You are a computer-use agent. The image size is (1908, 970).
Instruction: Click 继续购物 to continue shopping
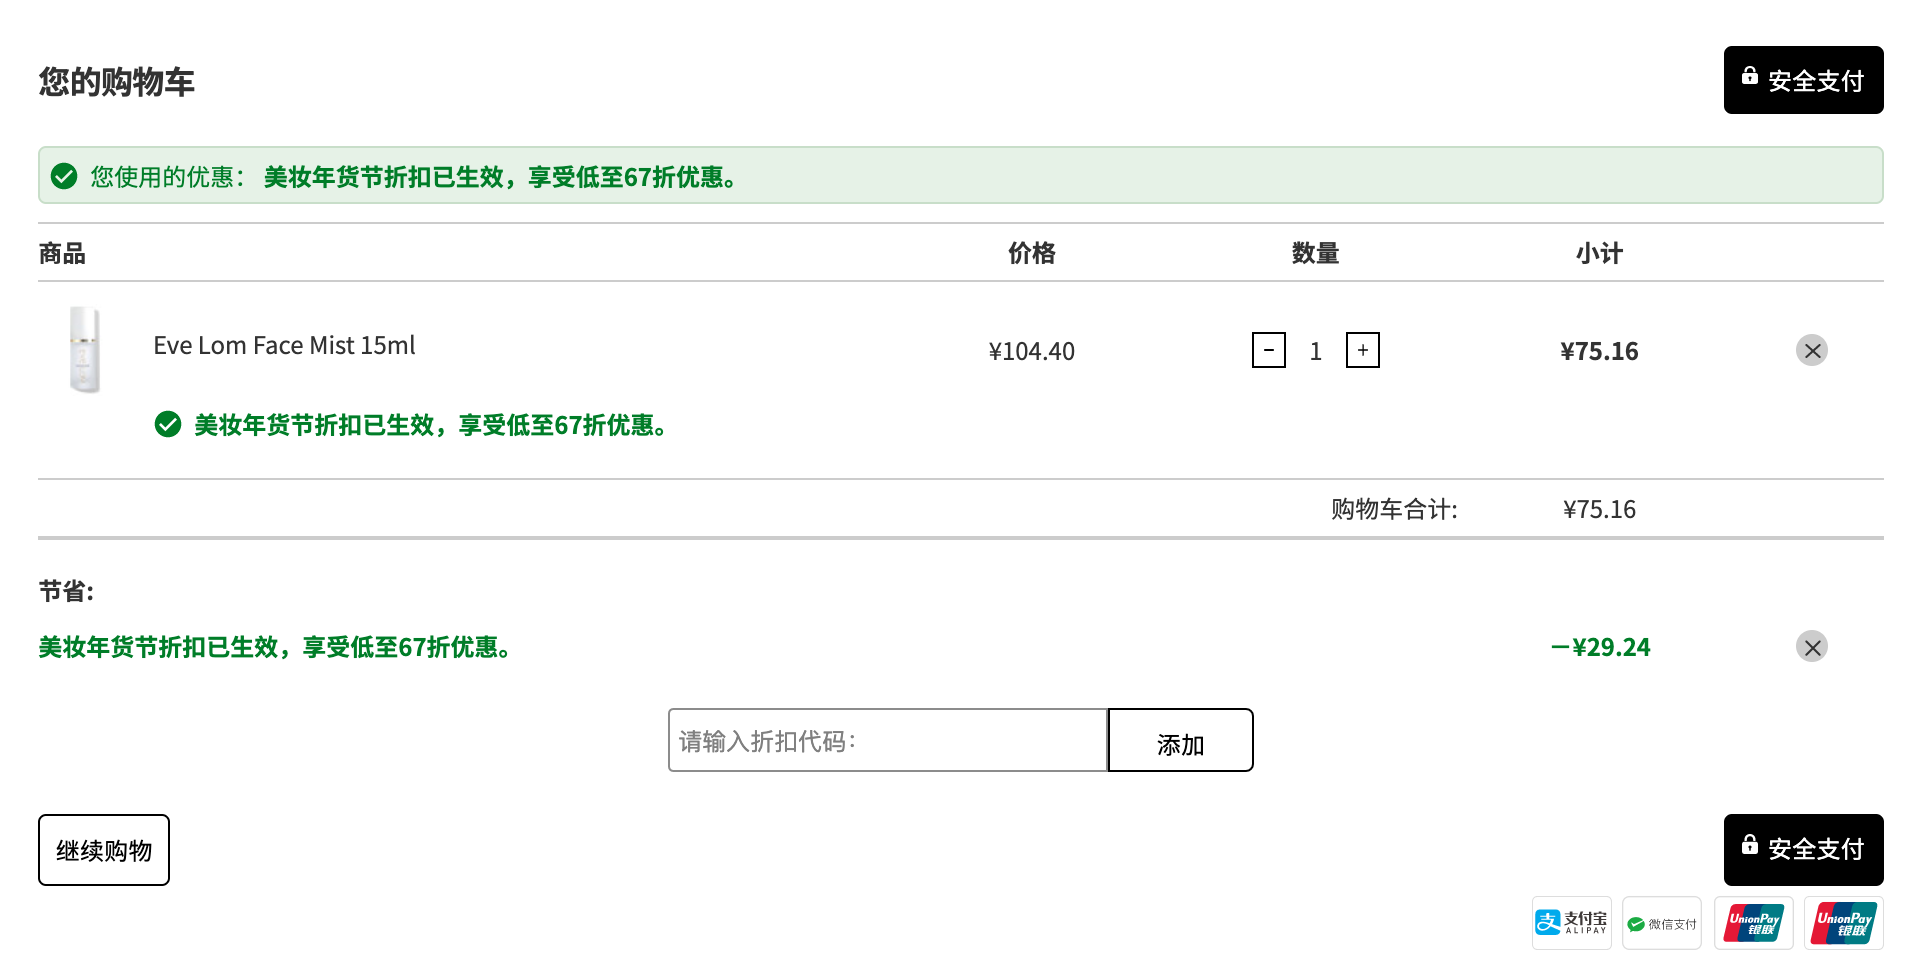coord(104,850)
